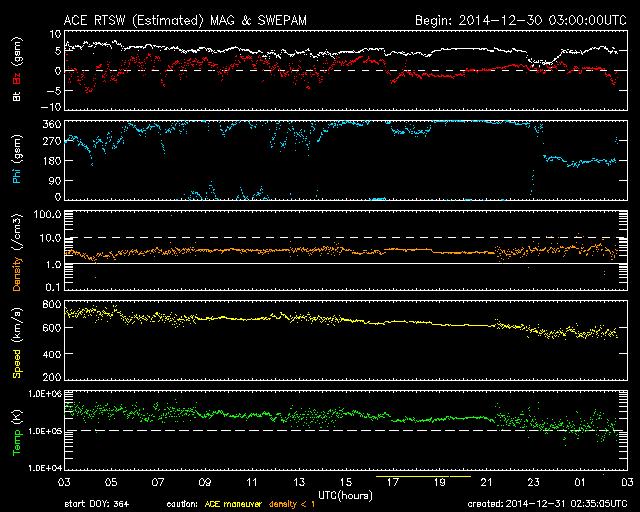Click the UTC(hours) x-axis label
Viewport: 640px width, 512px height.
(345, 493)
